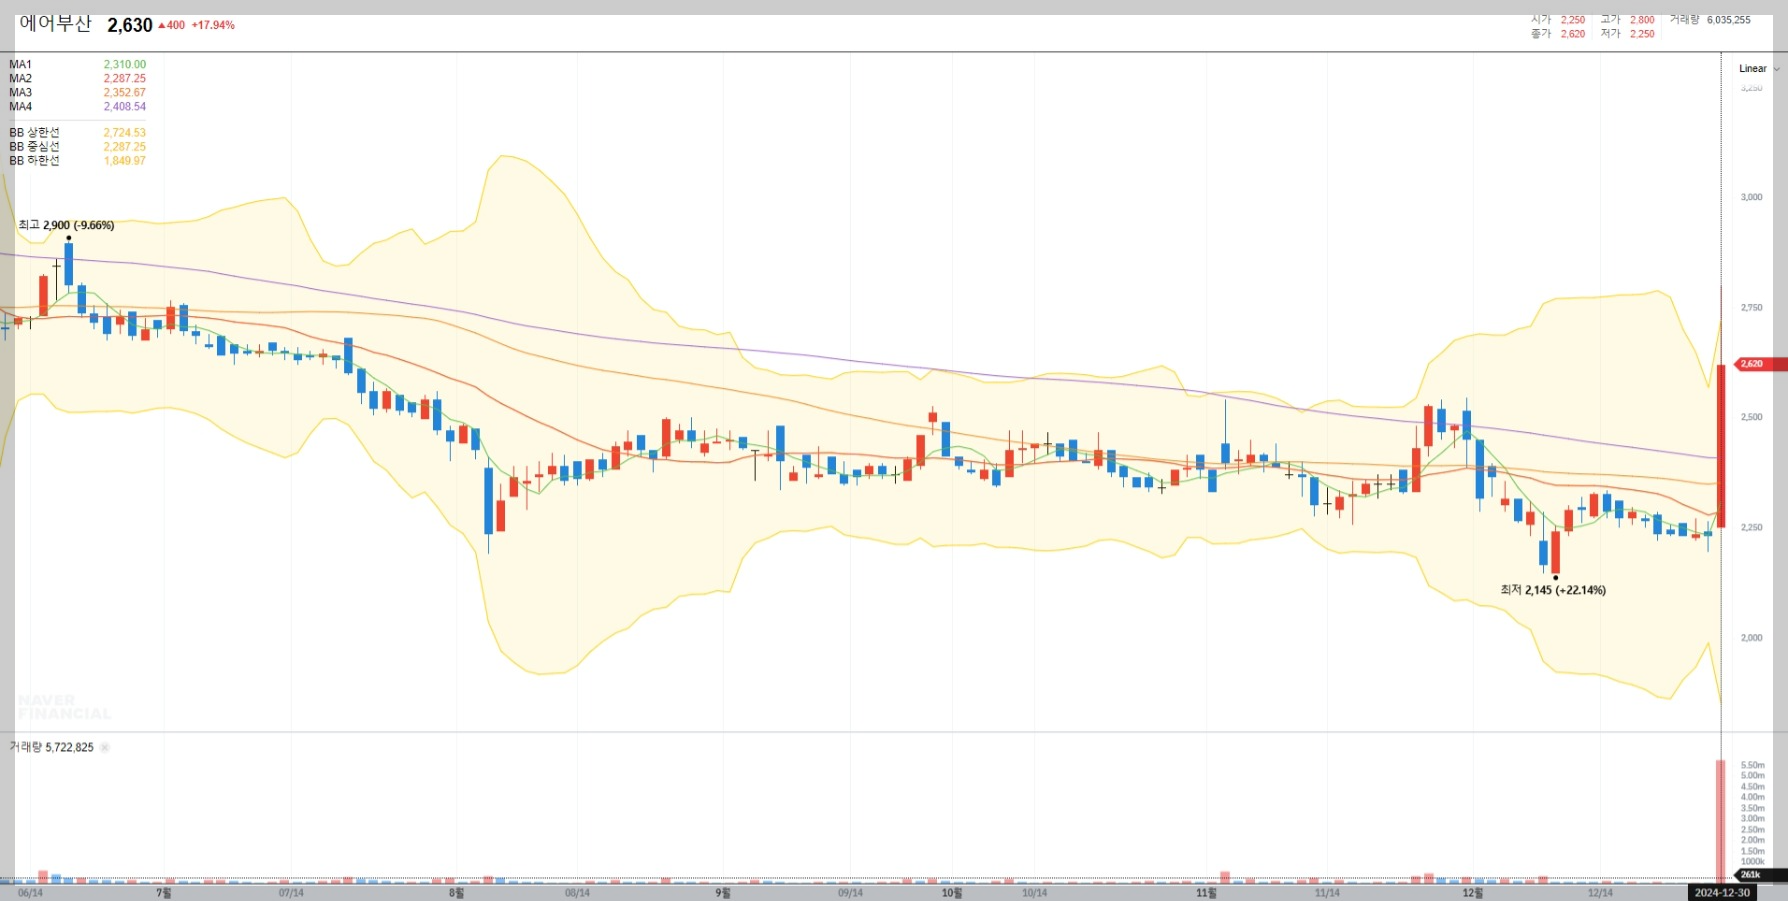Click the 2,500 price axis label
This screenshot has width=1788, height=901.
click(1751, 417)
